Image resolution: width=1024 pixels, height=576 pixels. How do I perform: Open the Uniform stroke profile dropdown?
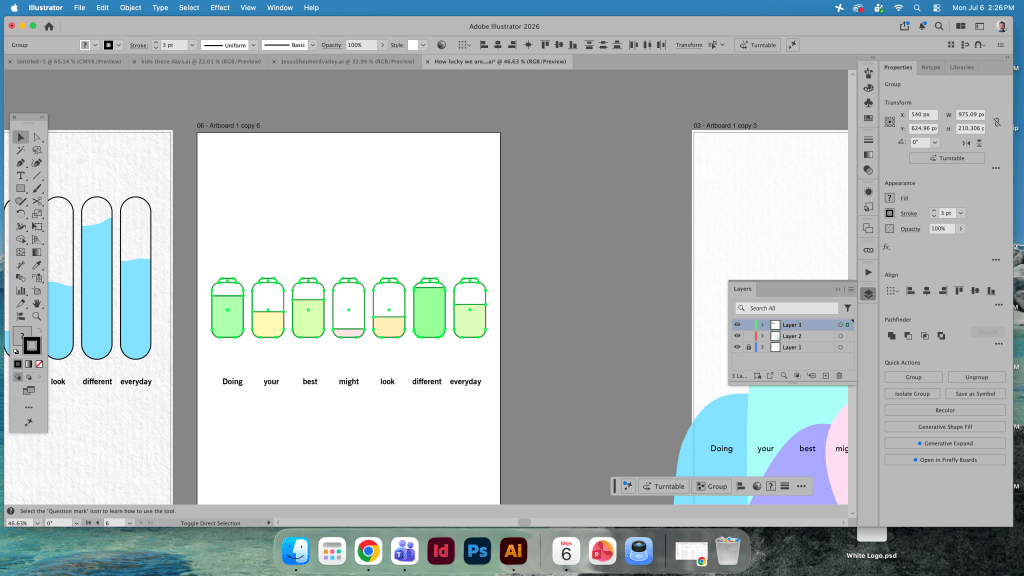(253, 45)
